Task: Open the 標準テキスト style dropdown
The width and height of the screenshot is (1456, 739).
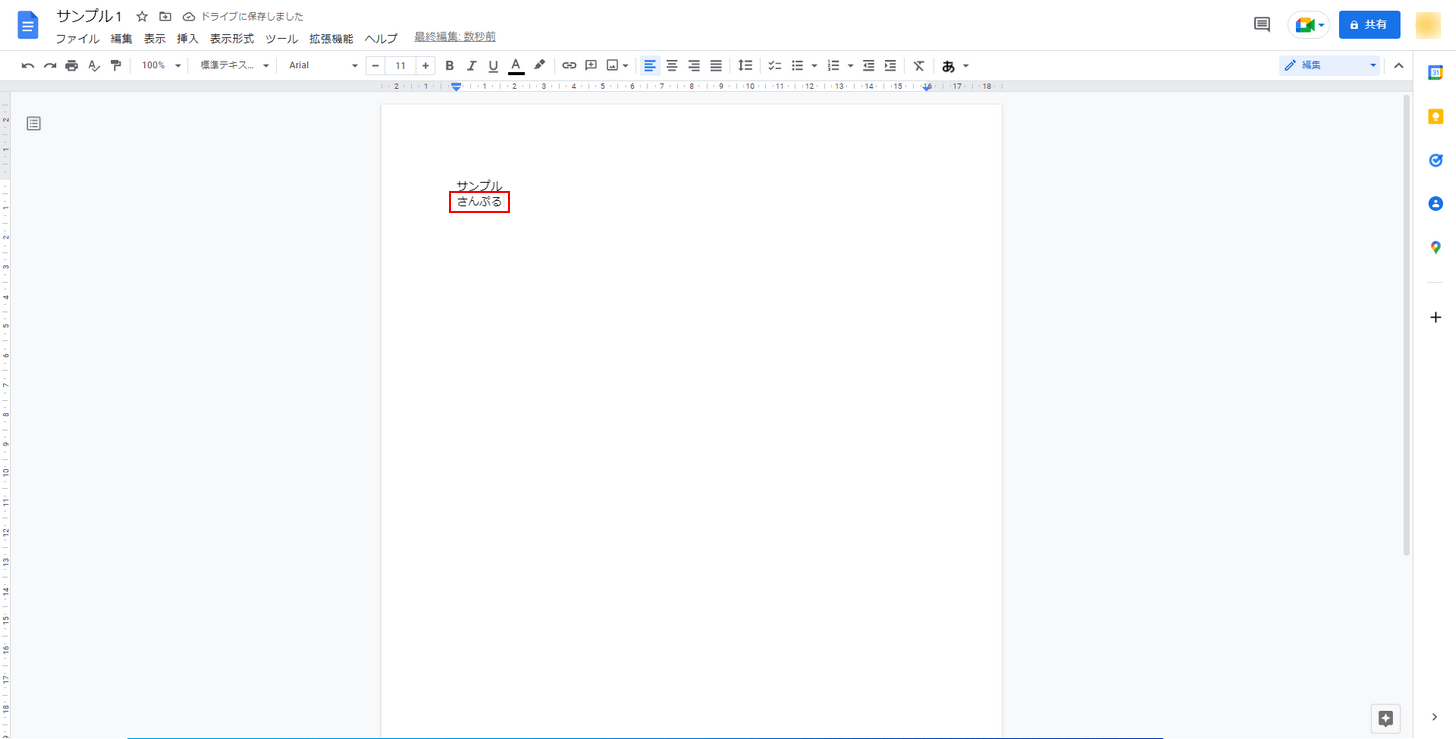Action: (235, 66)
